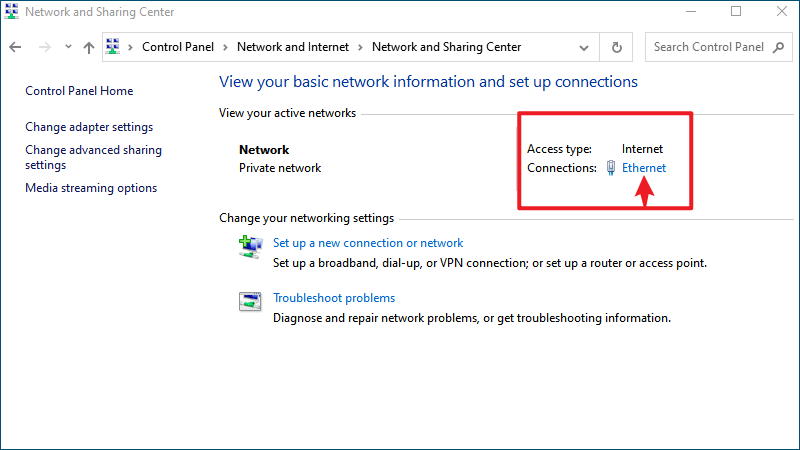This screenshot has height=450, width=800.
Task: Go up one level with the up arrow
Action: tap(89, 47)
